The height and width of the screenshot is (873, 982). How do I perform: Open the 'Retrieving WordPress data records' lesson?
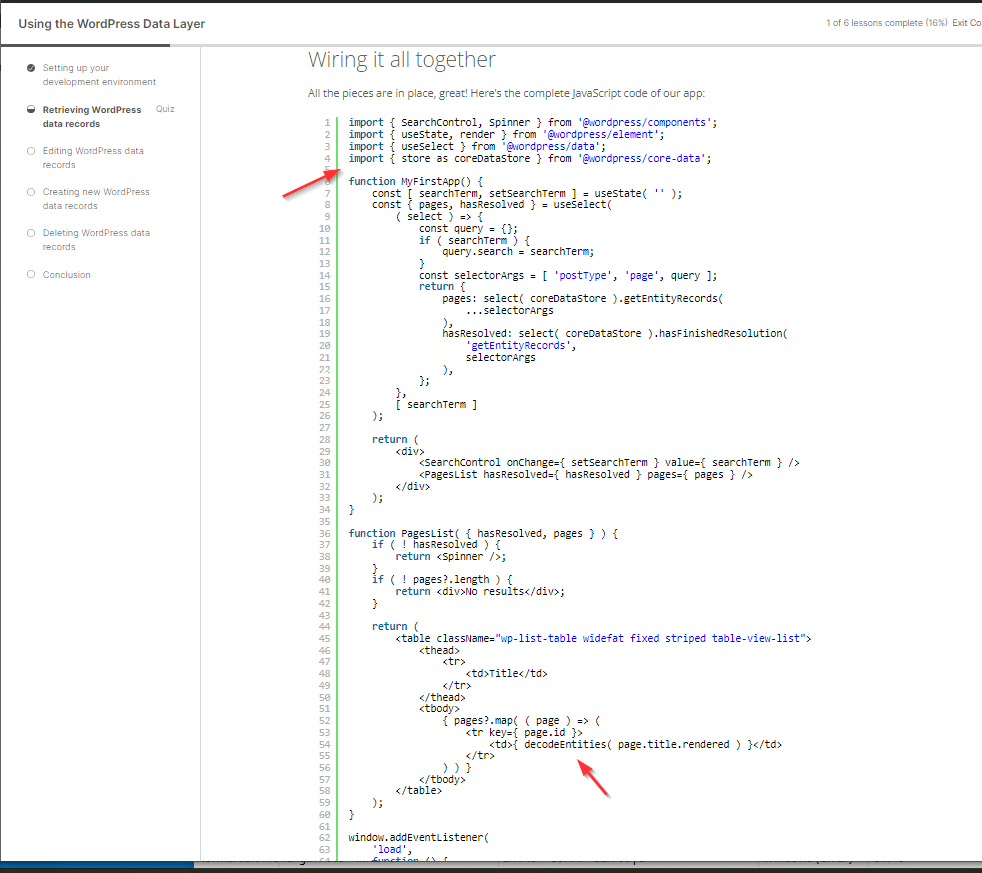pos(91,116)
